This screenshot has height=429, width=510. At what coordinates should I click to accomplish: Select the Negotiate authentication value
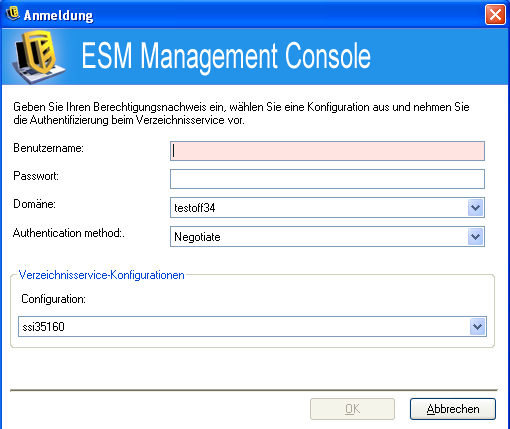[x=197, y=237]
